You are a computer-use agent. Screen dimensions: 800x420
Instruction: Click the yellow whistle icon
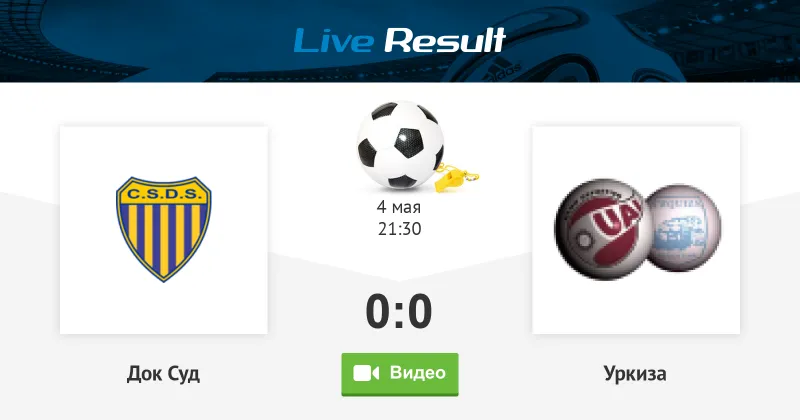(x=457, y=177)
